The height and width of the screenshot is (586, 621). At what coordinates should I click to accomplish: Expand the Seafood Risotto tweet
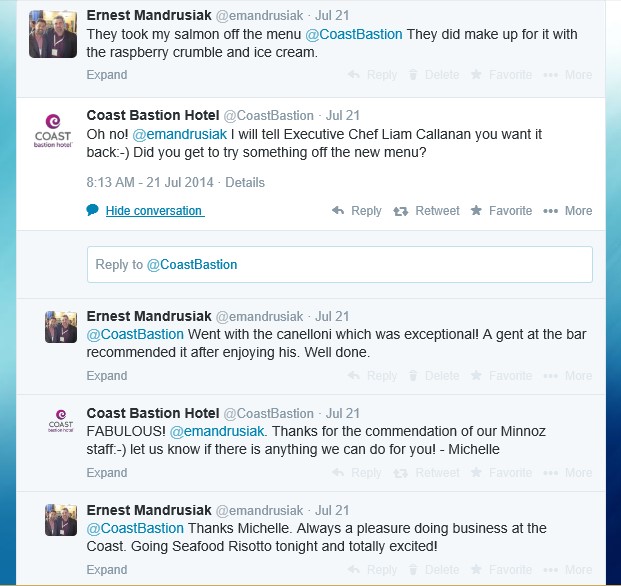pos(107,569)
